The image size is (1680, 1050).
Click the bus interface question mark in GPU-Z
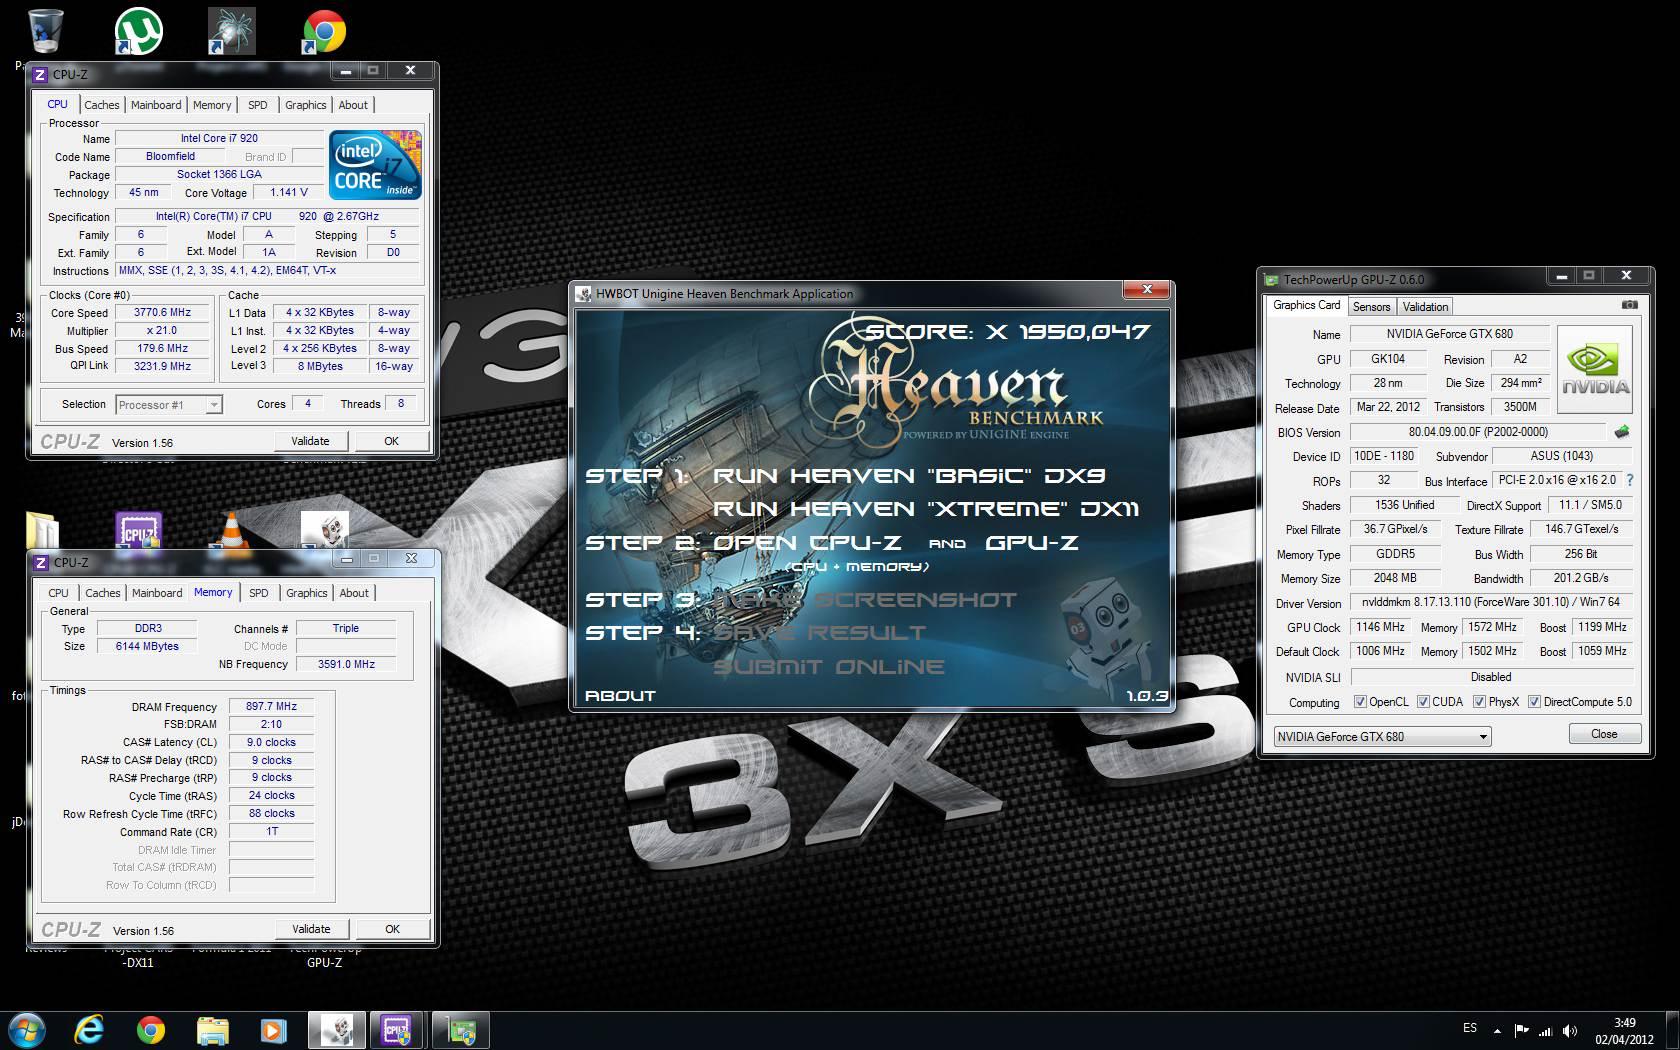1630,480
